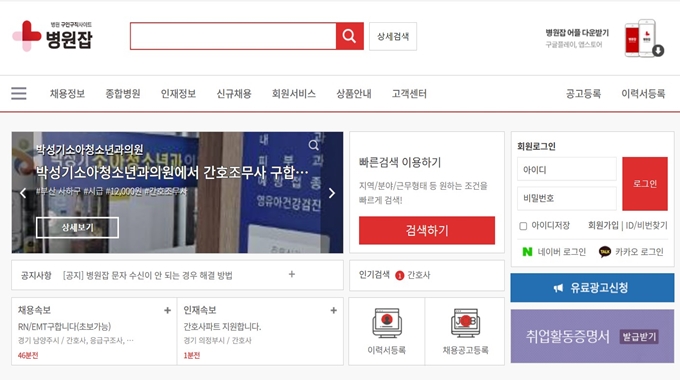This screenshot has width=680, height=380.
Task: Click 공고등록 in the navigation
Action: [583, 94]
